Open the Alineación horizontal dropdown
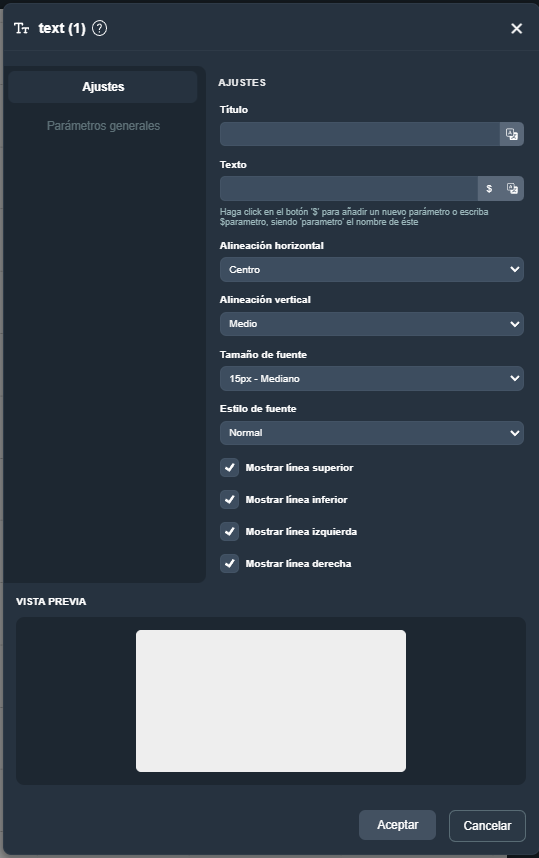 372,269
